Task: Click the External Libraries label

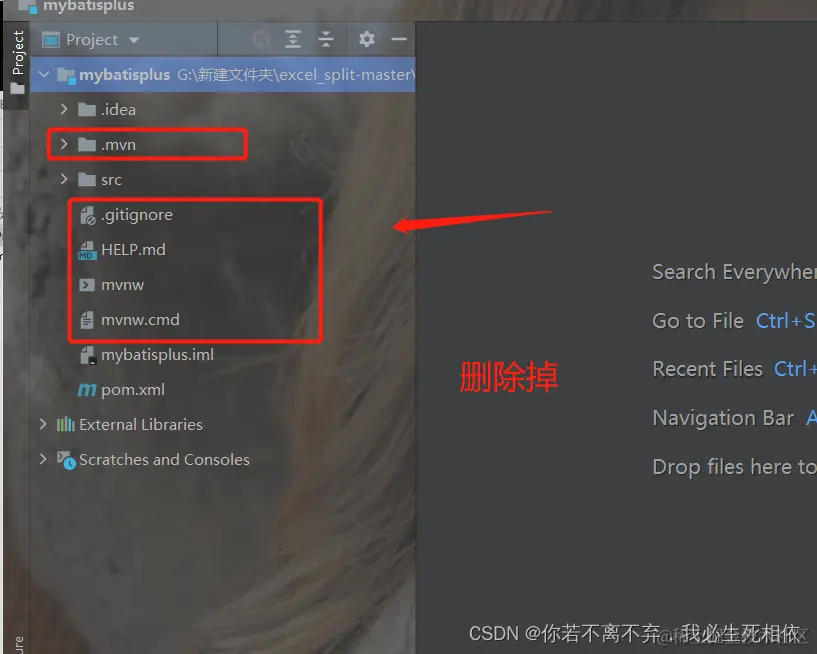Action: click(x=141, y=425)
